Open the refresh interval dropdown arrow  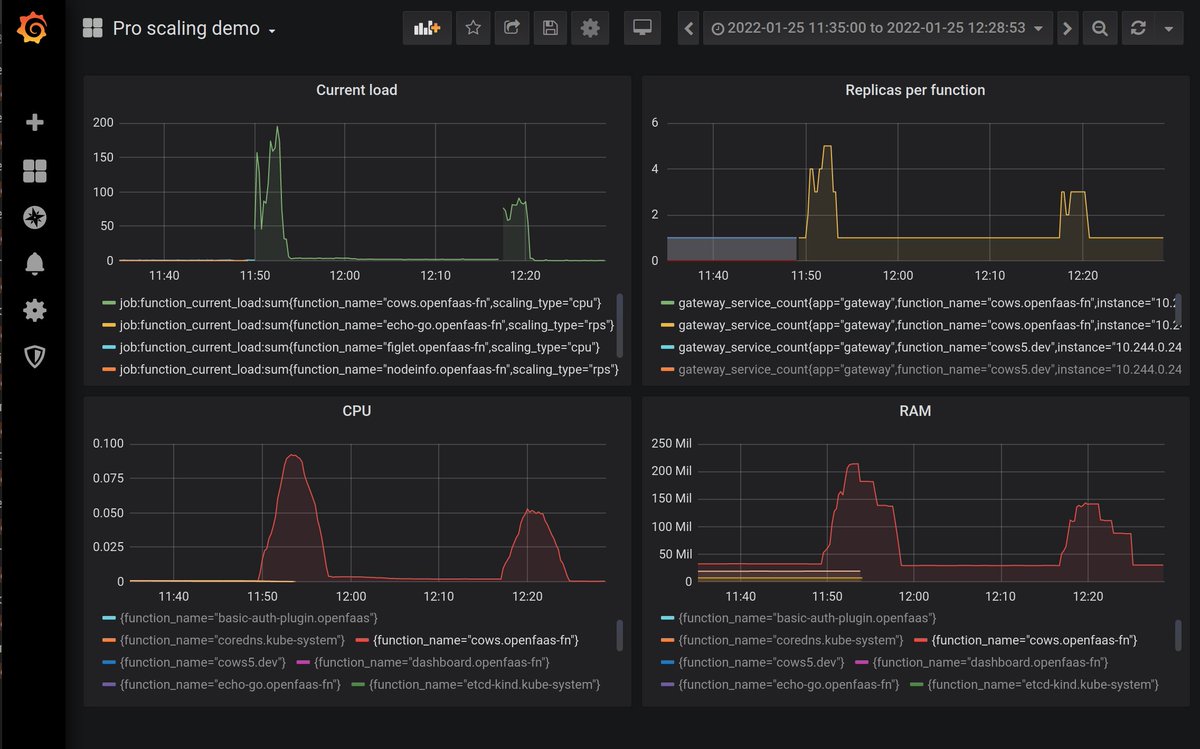(x=1169, y=28)
